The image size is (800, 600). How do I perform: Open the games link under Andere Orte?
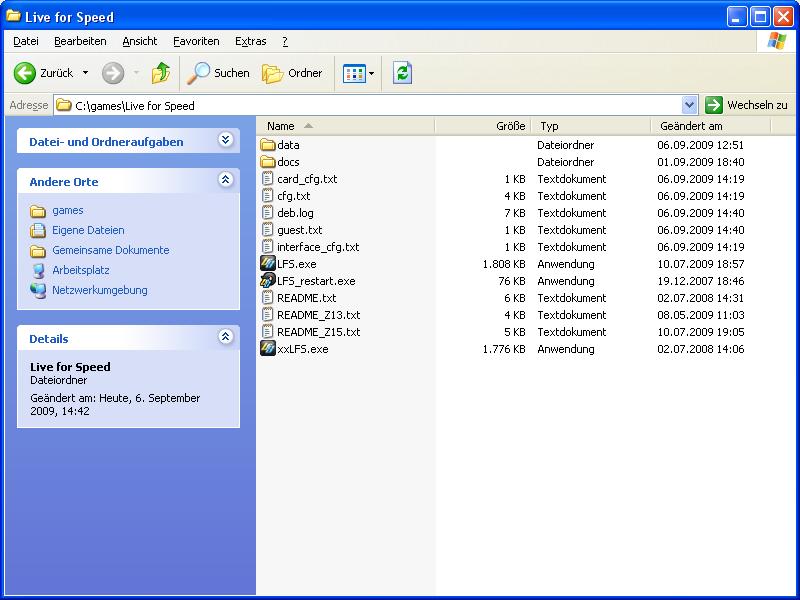point(67,210)
